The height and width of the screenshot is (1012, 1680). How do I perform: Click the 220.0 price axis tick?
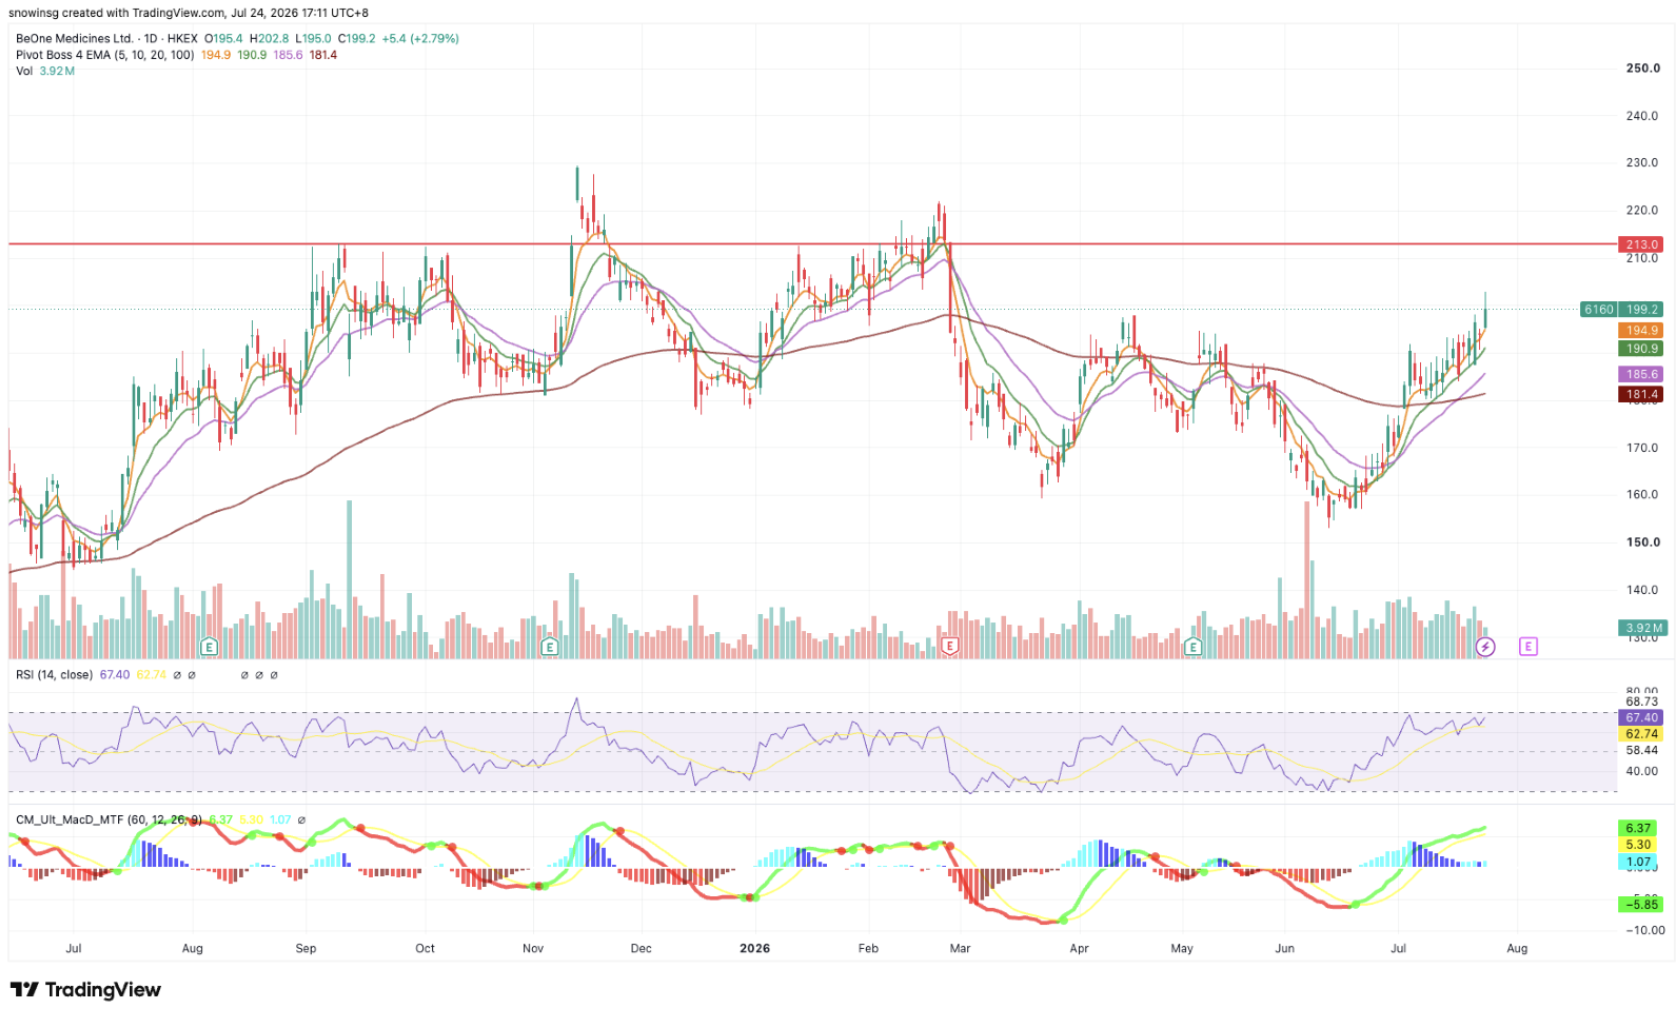point(1643,211)
